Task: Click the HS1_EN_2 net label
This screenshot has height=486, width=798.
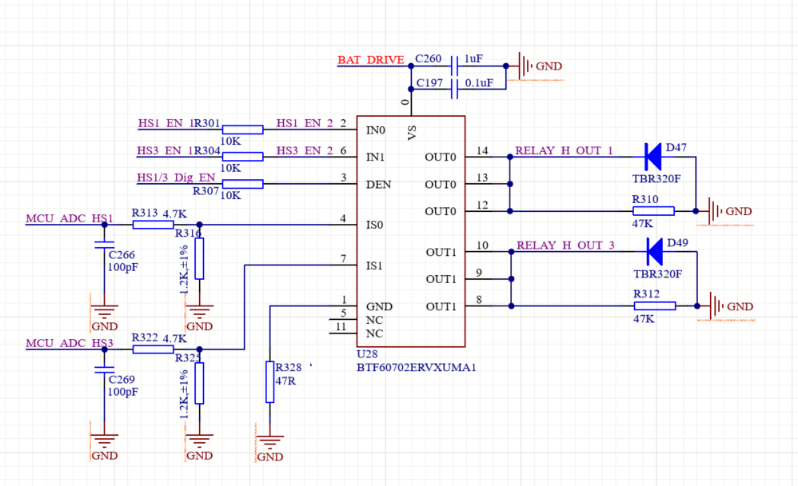Action: click(x=305, y=124)
